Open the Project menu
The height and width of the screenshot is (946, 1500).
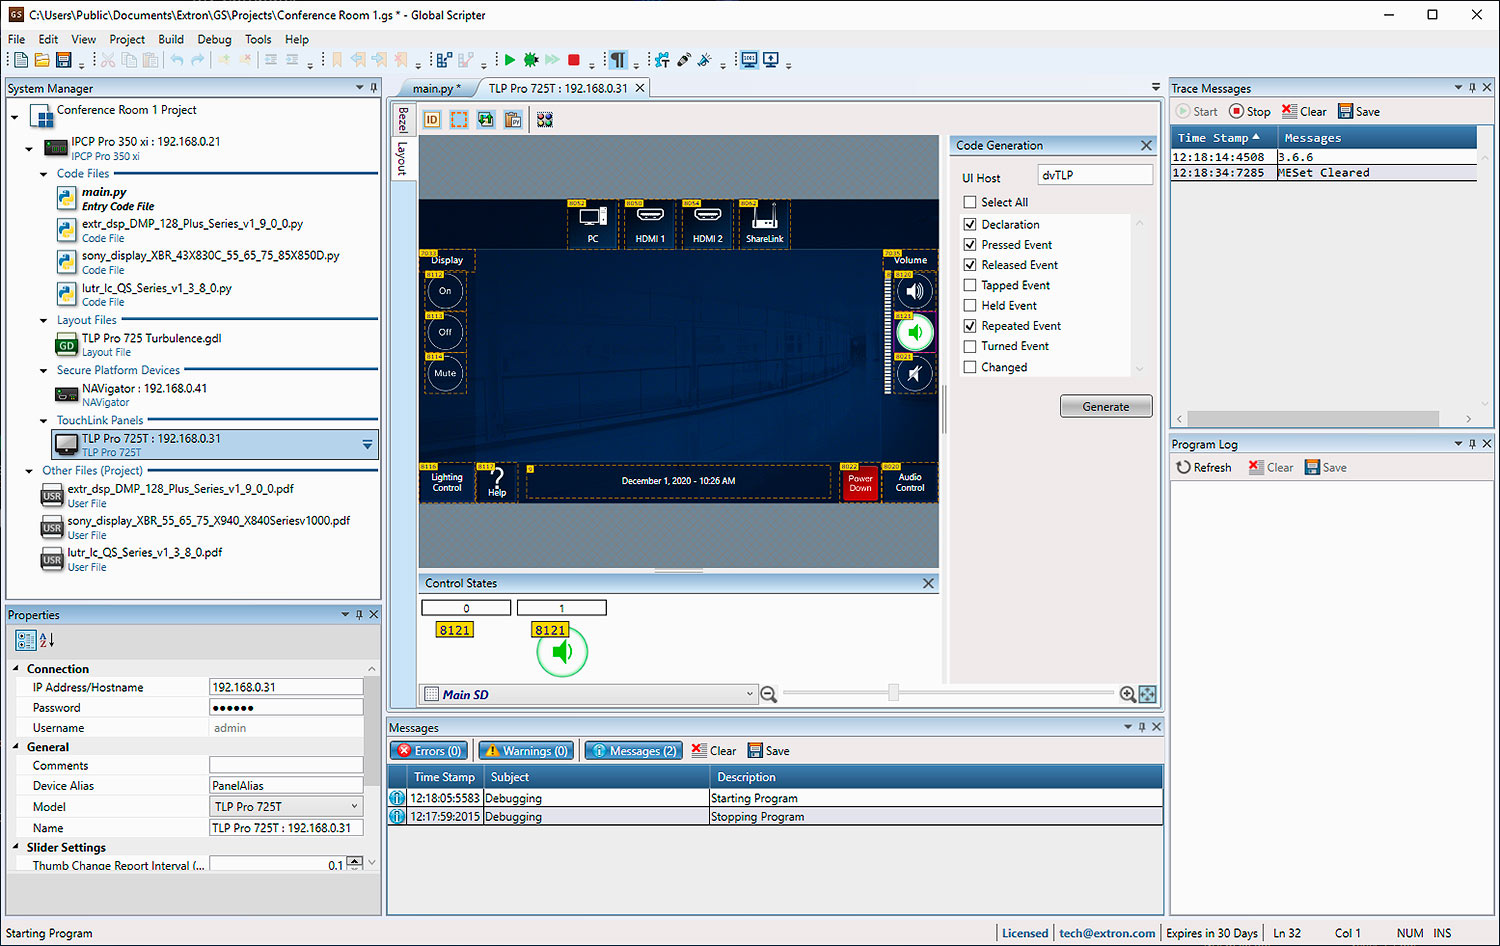click(127, 39)
